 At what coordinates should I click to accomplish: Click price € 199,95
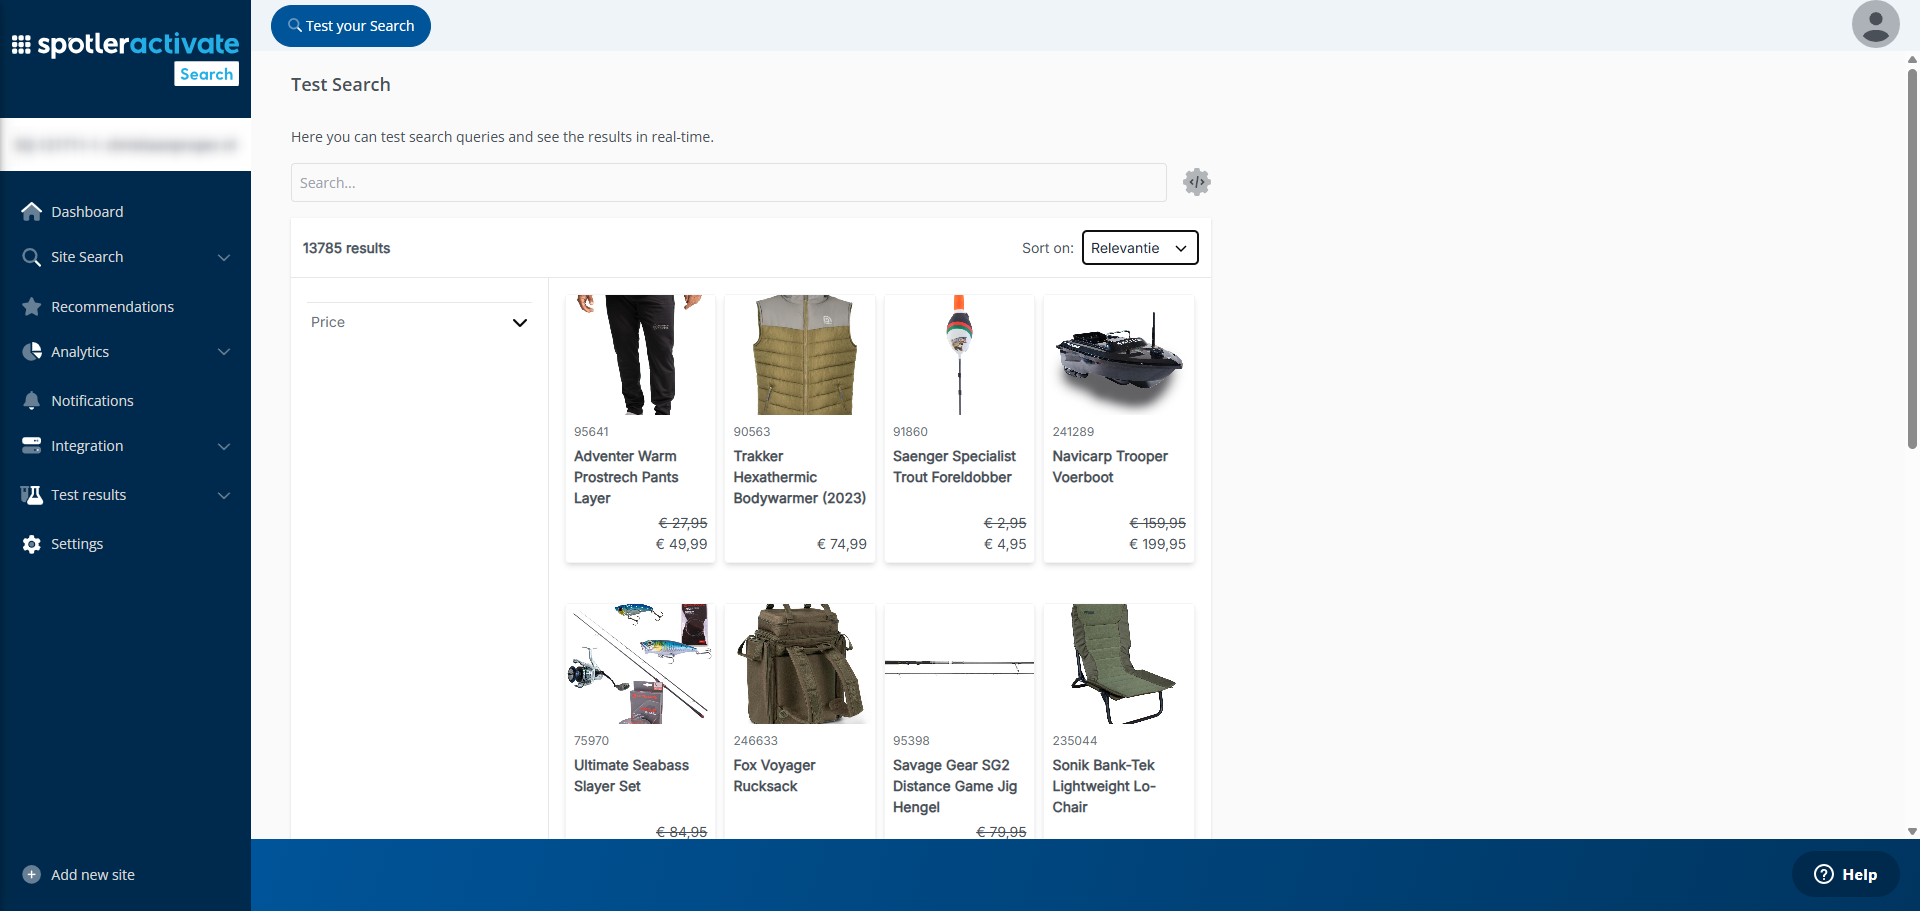coord(1157,544)
